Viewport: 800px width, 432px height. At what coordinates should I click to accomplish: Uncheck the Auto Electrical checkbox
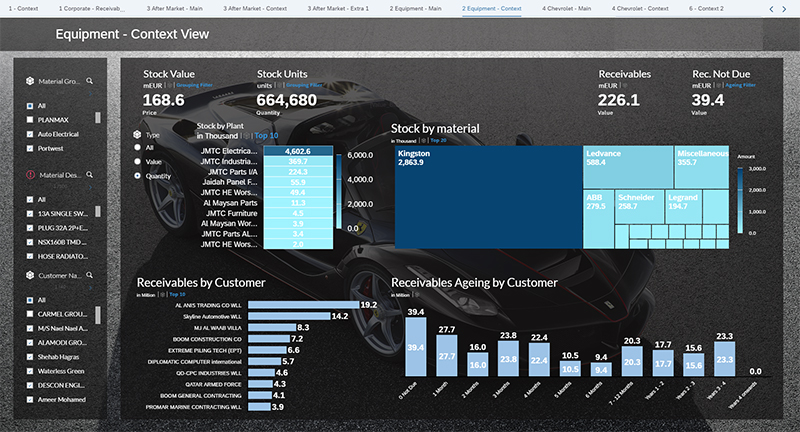pyautogui.click(x=30, y=134)
